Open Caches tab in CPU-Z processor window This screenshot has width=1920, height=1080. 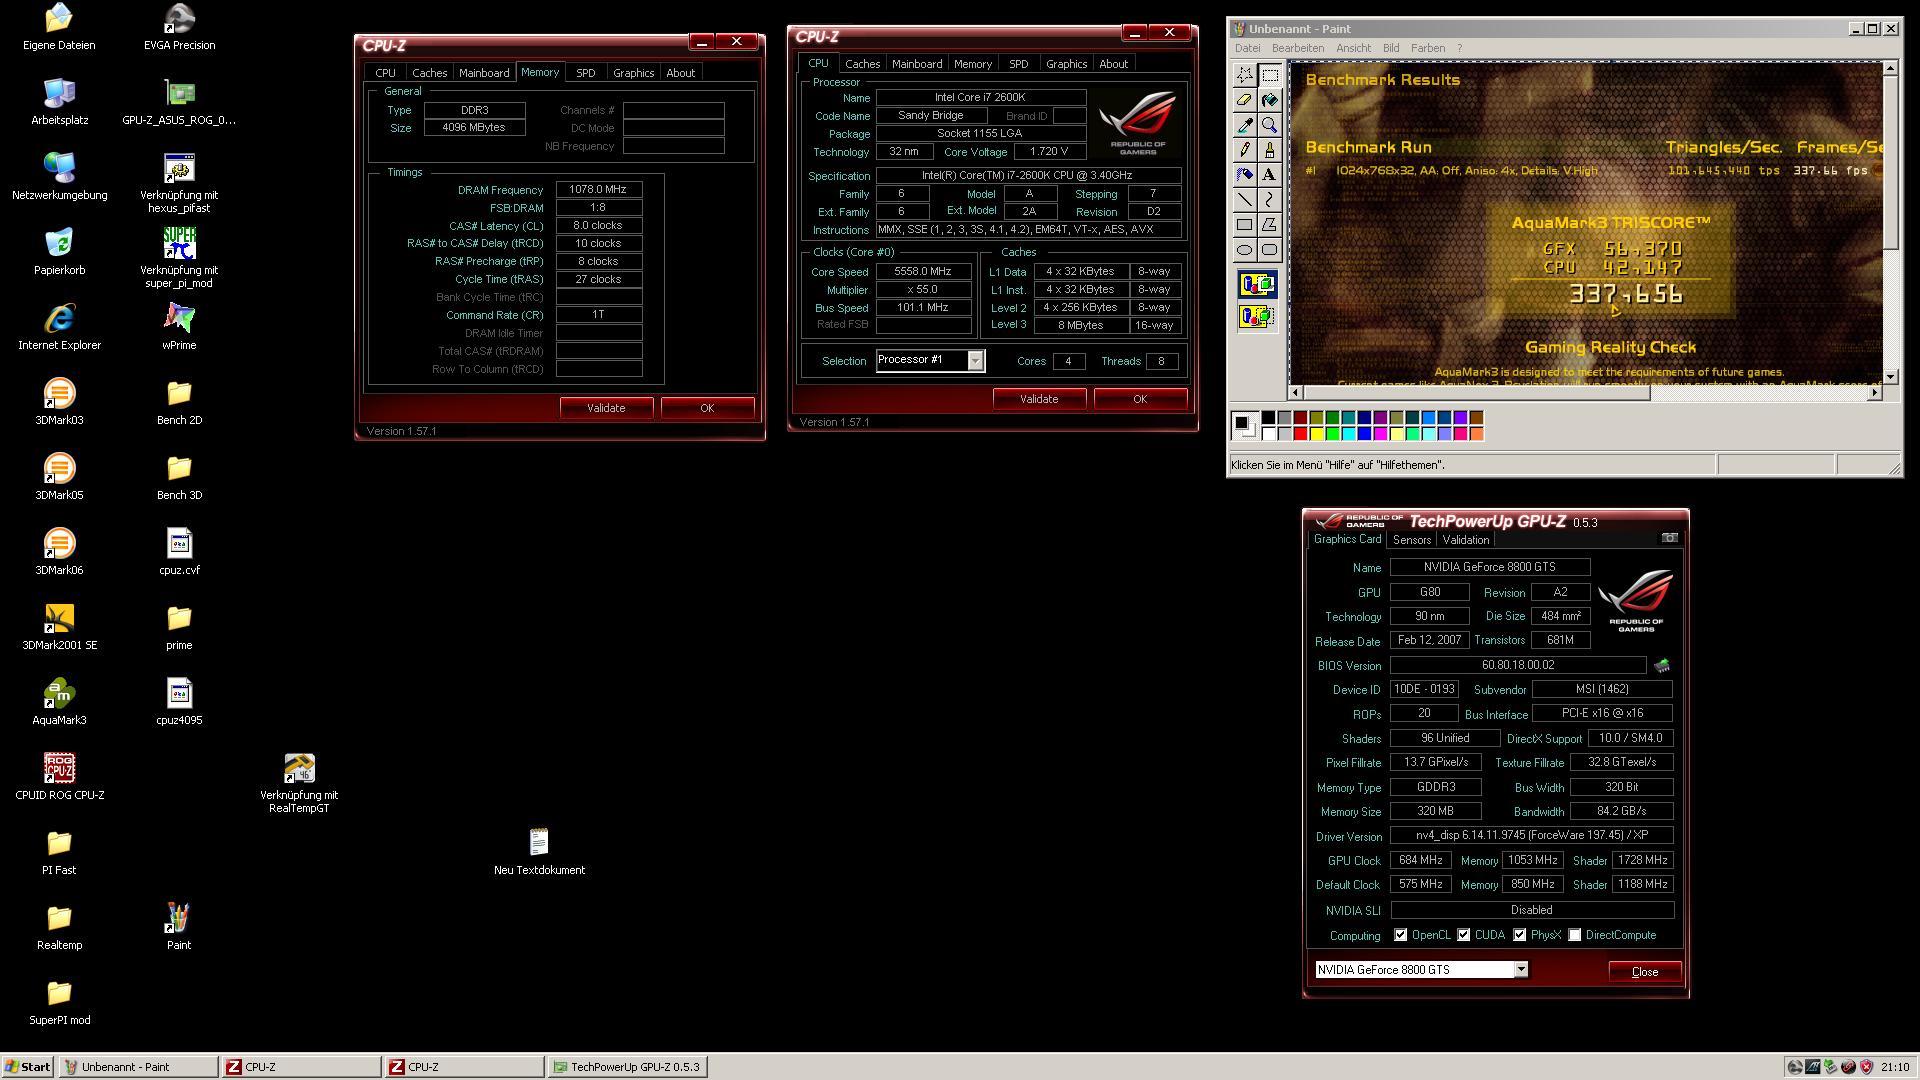[x=862, y=64]
